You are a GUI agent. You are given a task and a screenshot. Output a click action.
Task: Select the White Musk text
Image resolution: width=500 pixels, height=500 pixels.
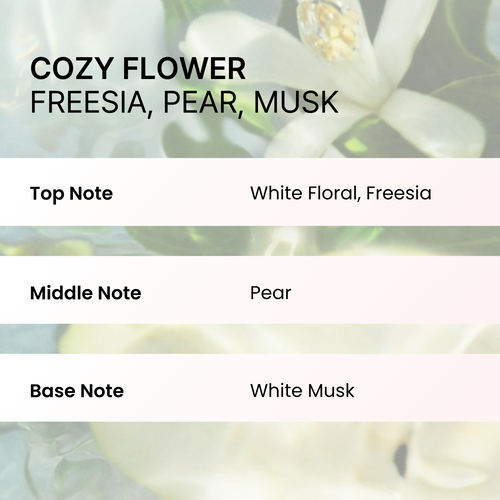(302, 391)
